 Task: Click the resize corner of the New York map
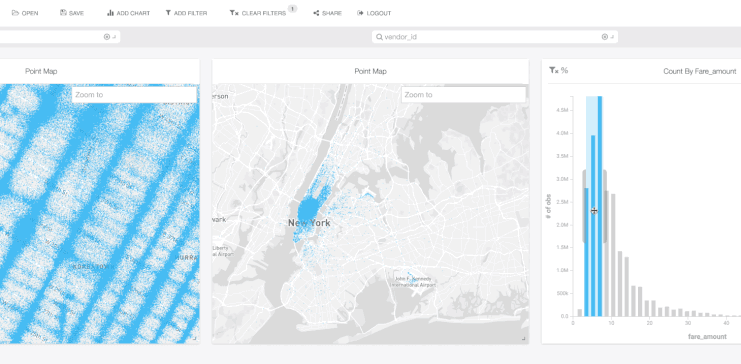(x=523, y=338)
